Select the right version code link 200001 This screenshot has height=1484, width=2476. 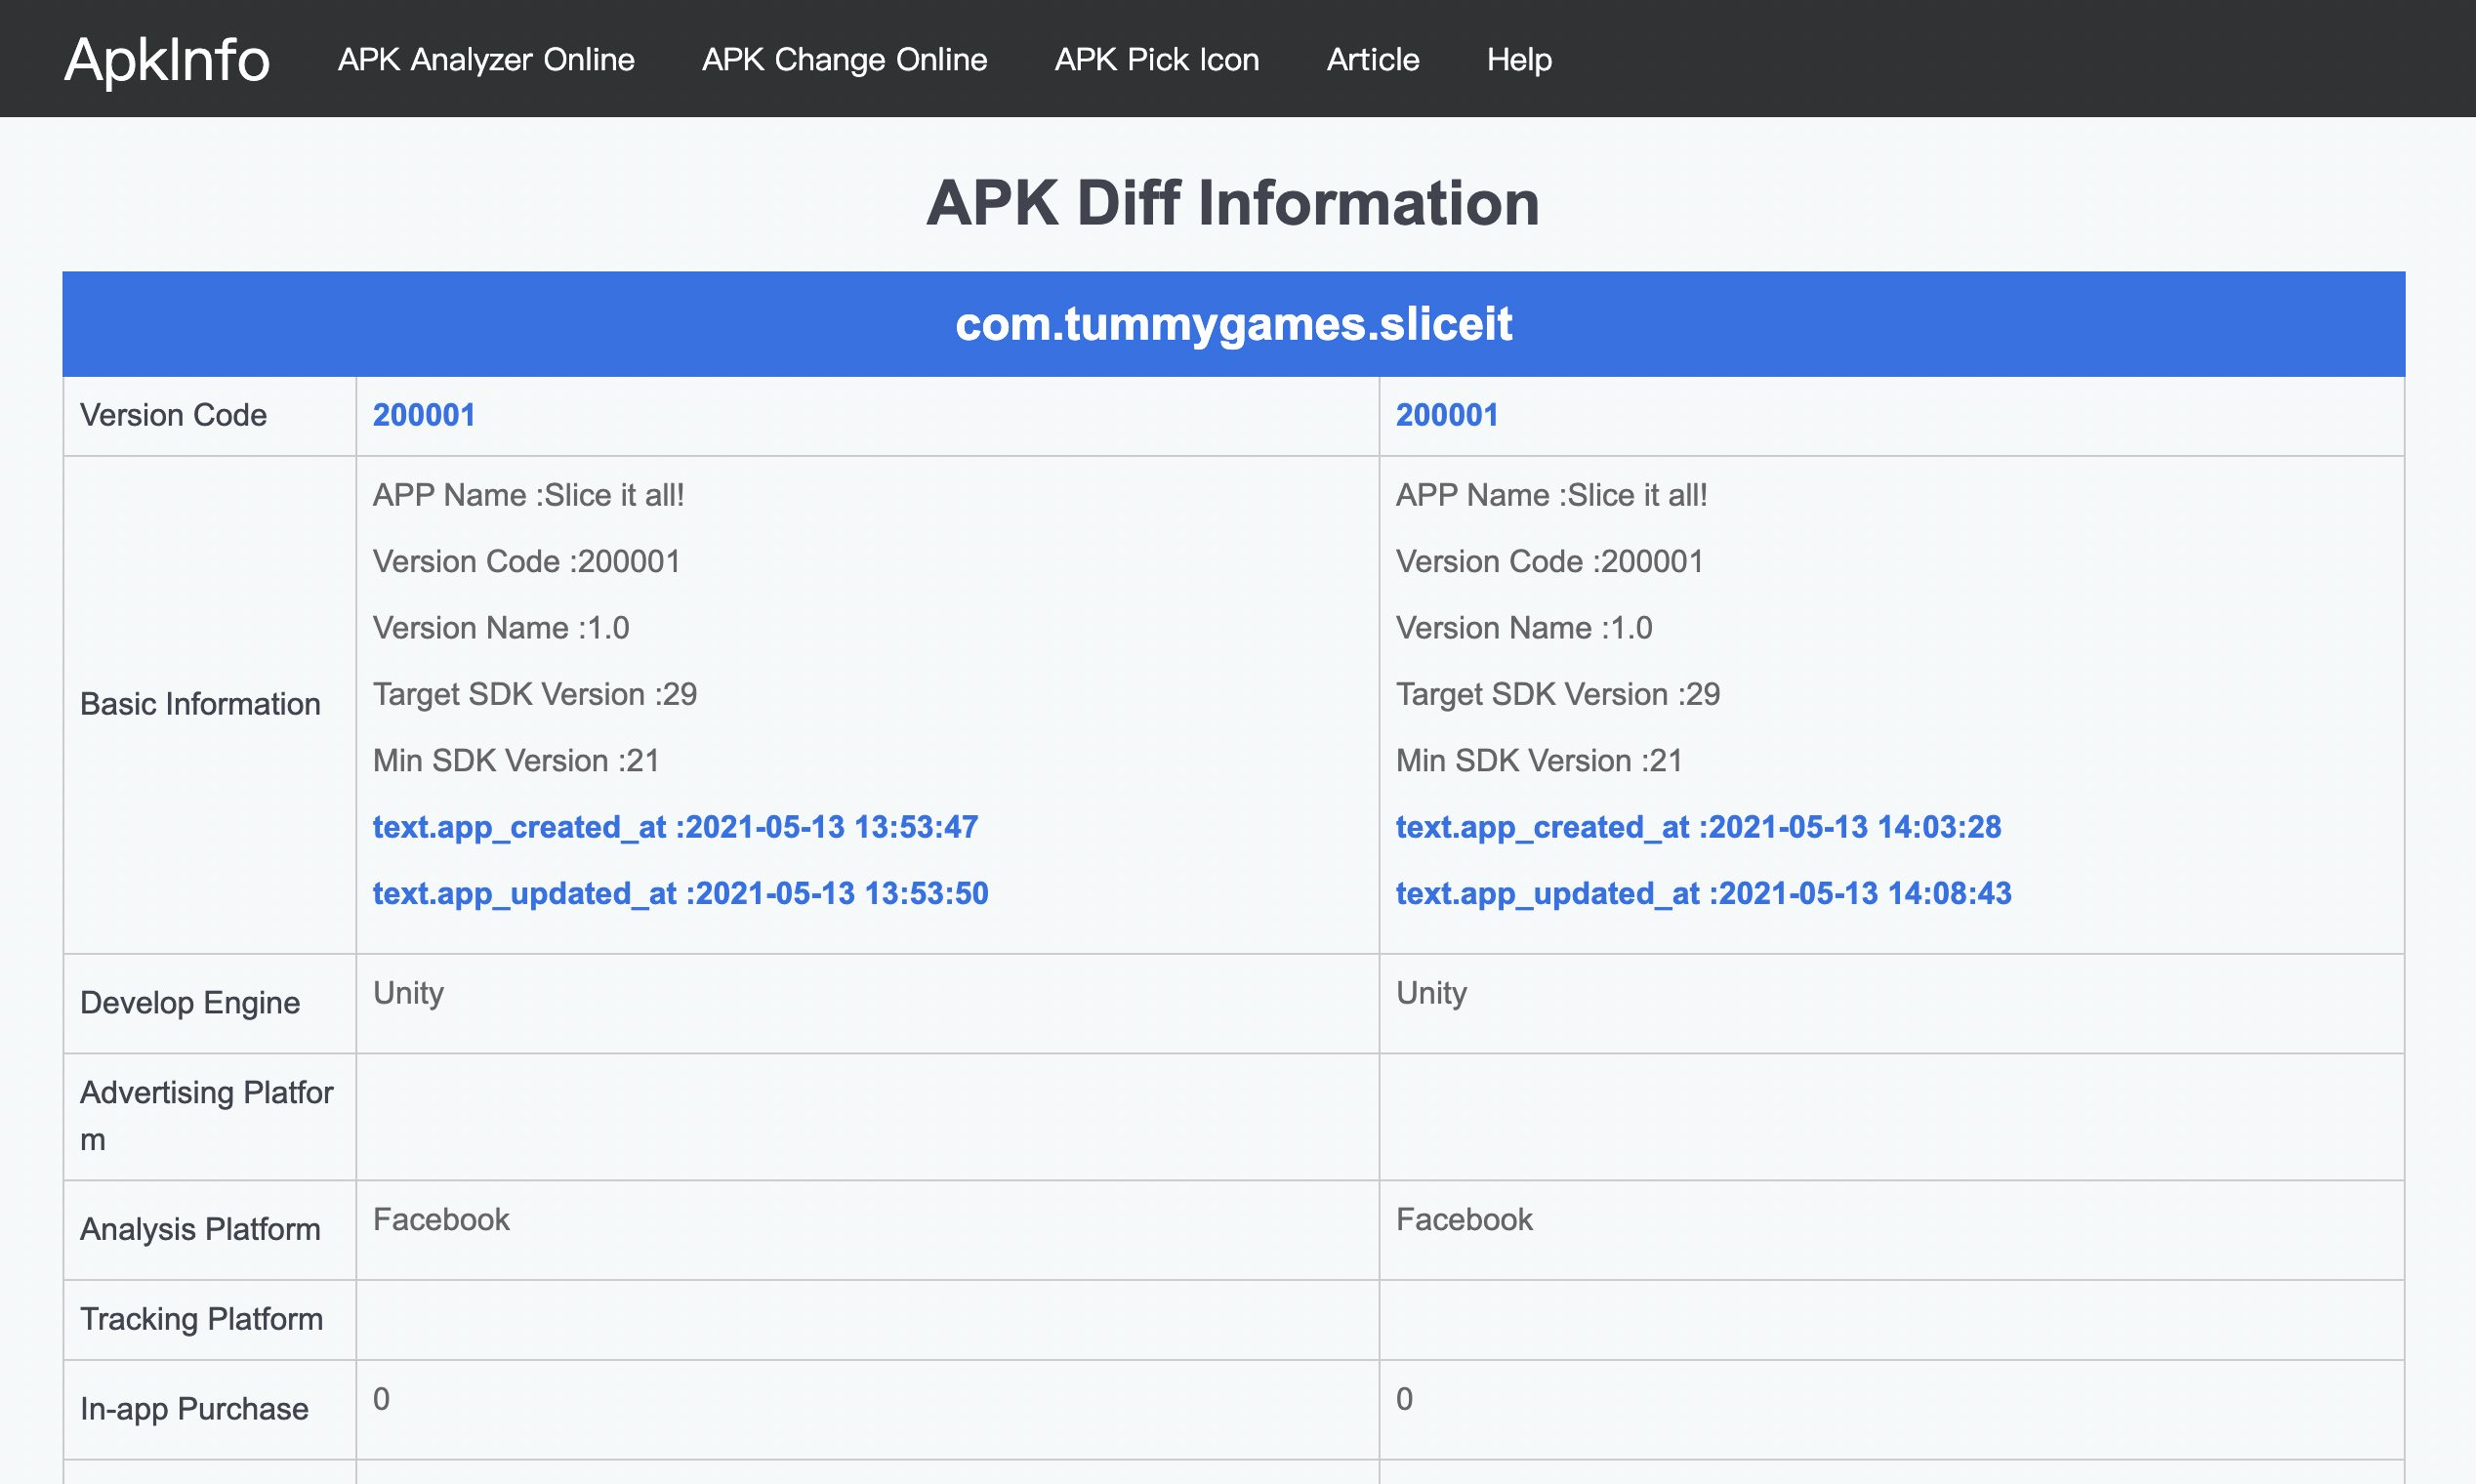[x=1446, y=414]
